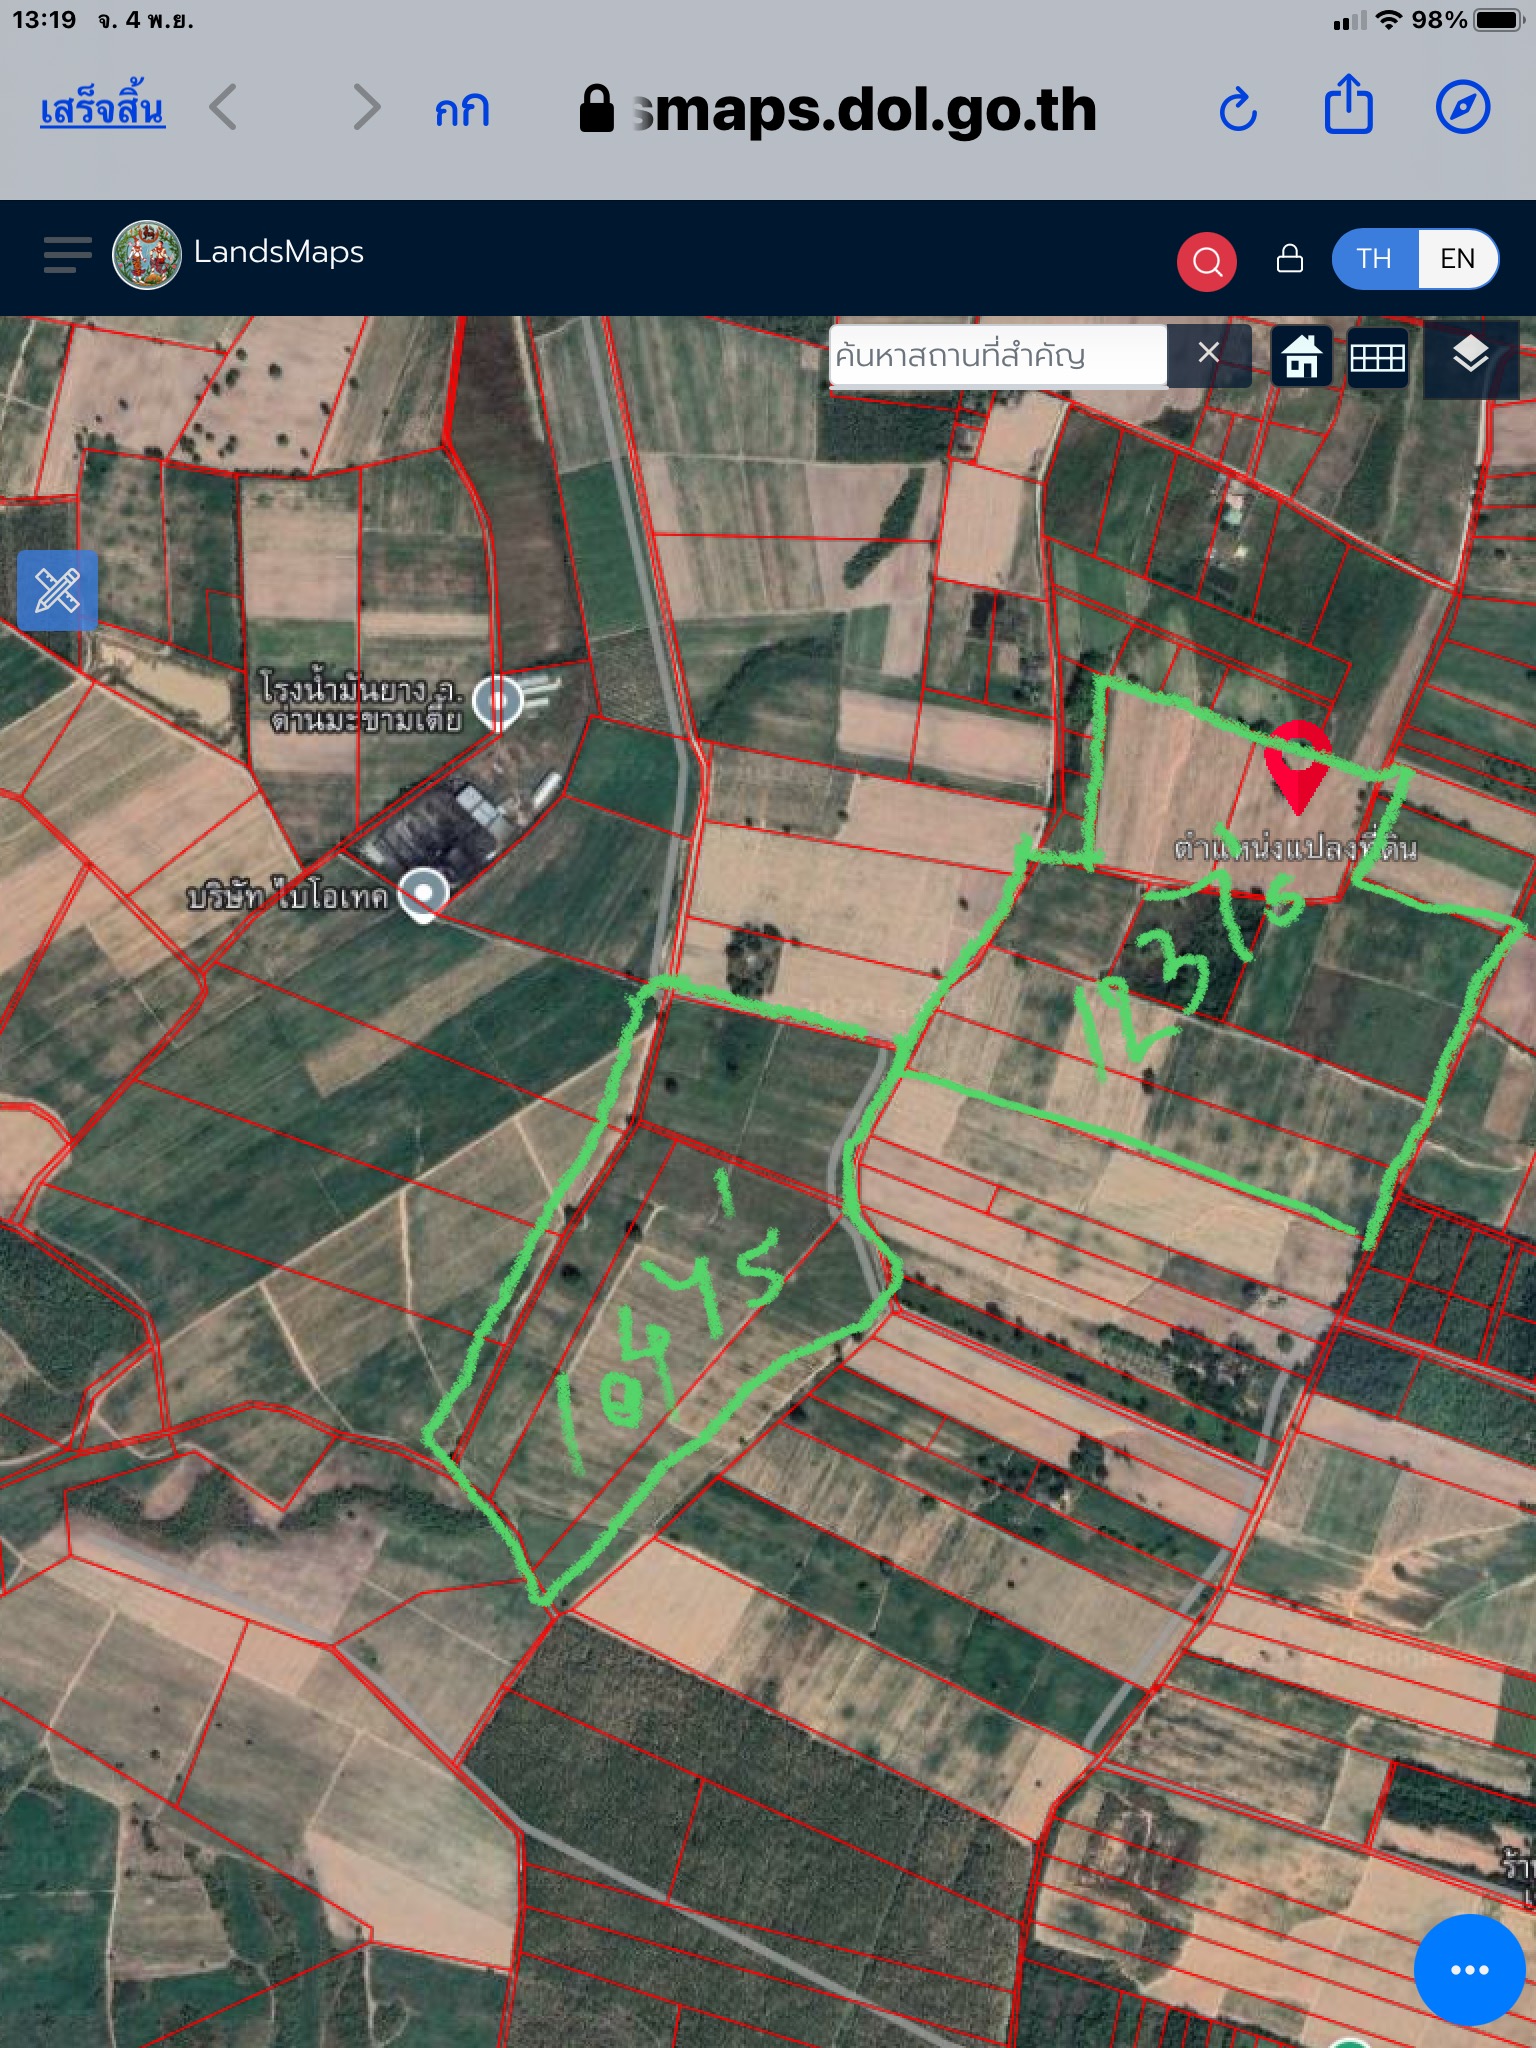1536x2048 pixels.
Task: Go back in browser
Action: pos(224,108)
